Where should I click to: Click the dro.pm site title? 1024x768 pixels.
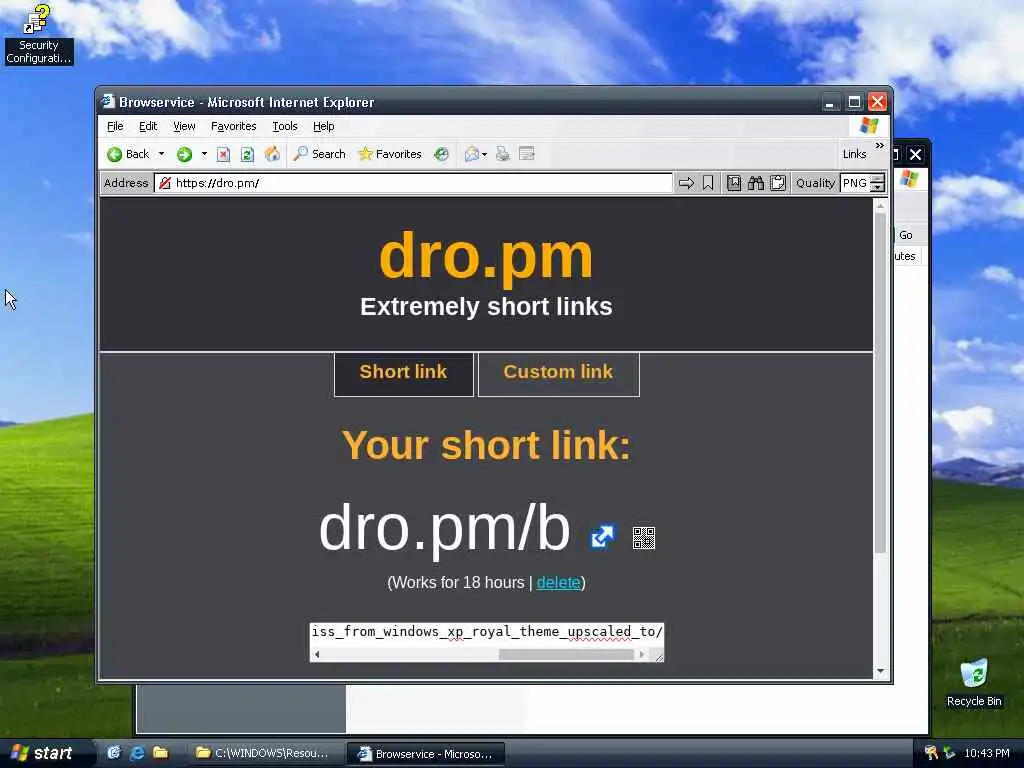(487, 257)
